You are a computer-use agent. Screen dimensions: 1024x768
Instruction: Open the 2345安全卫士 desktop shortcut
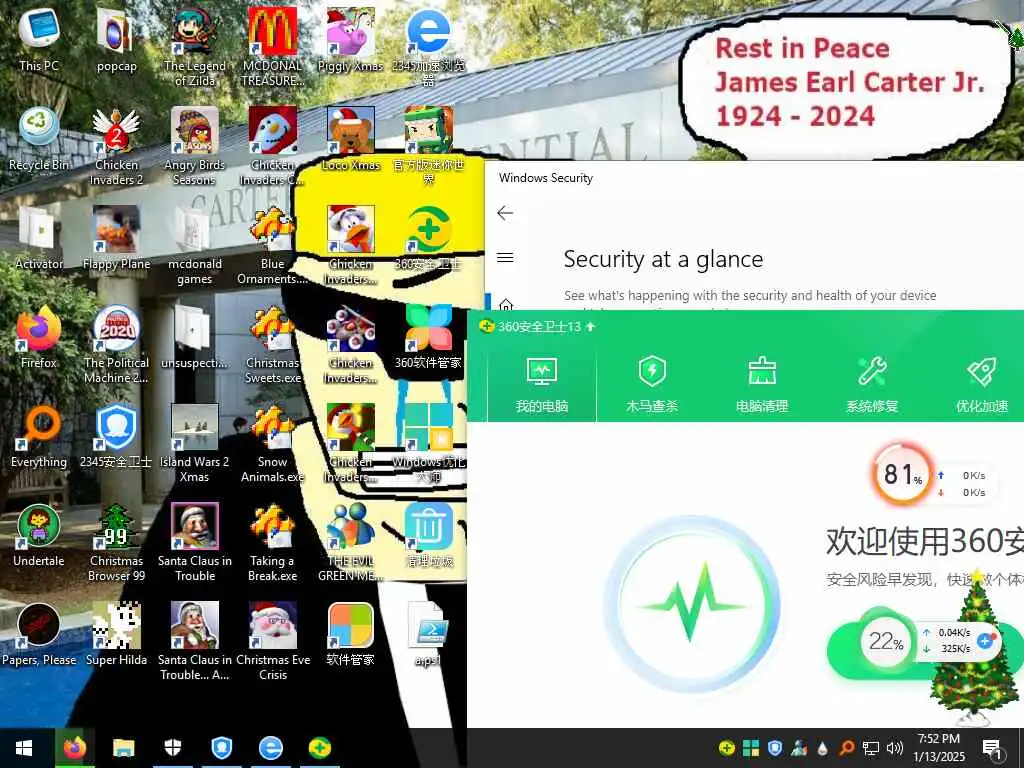click(x=116, y=436)
